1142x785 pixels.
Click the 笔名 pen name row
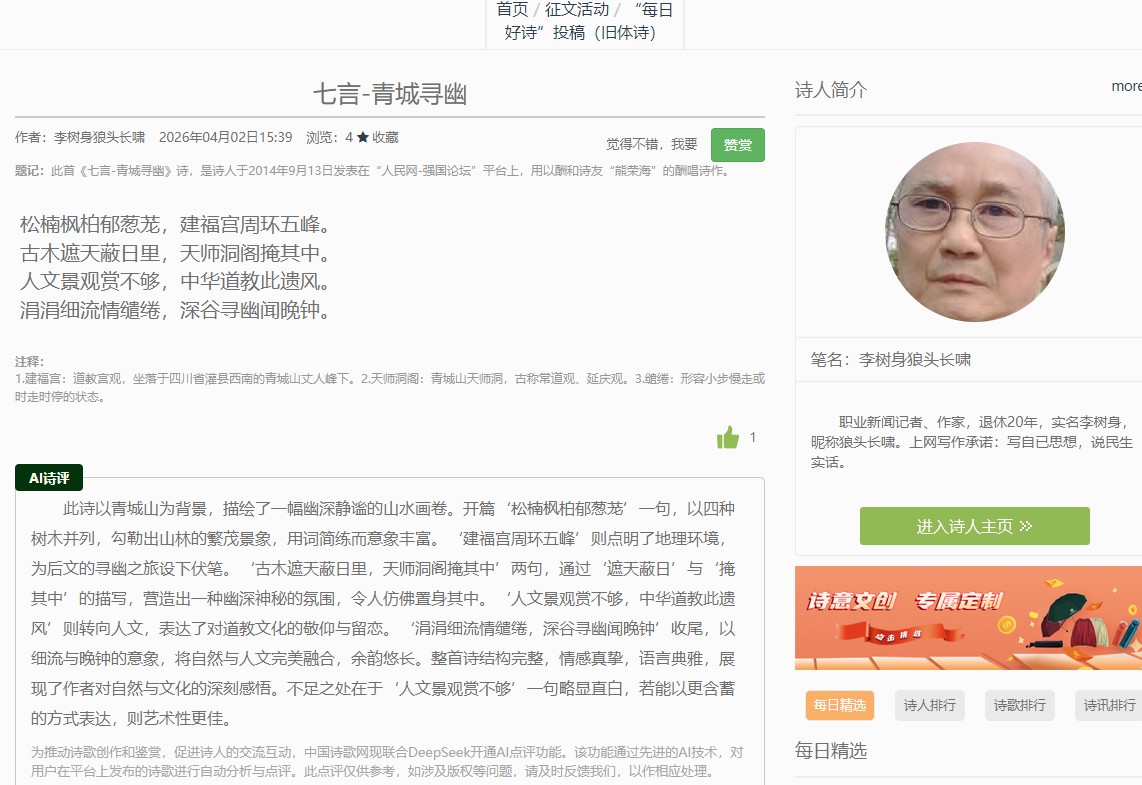click(890, 359)
